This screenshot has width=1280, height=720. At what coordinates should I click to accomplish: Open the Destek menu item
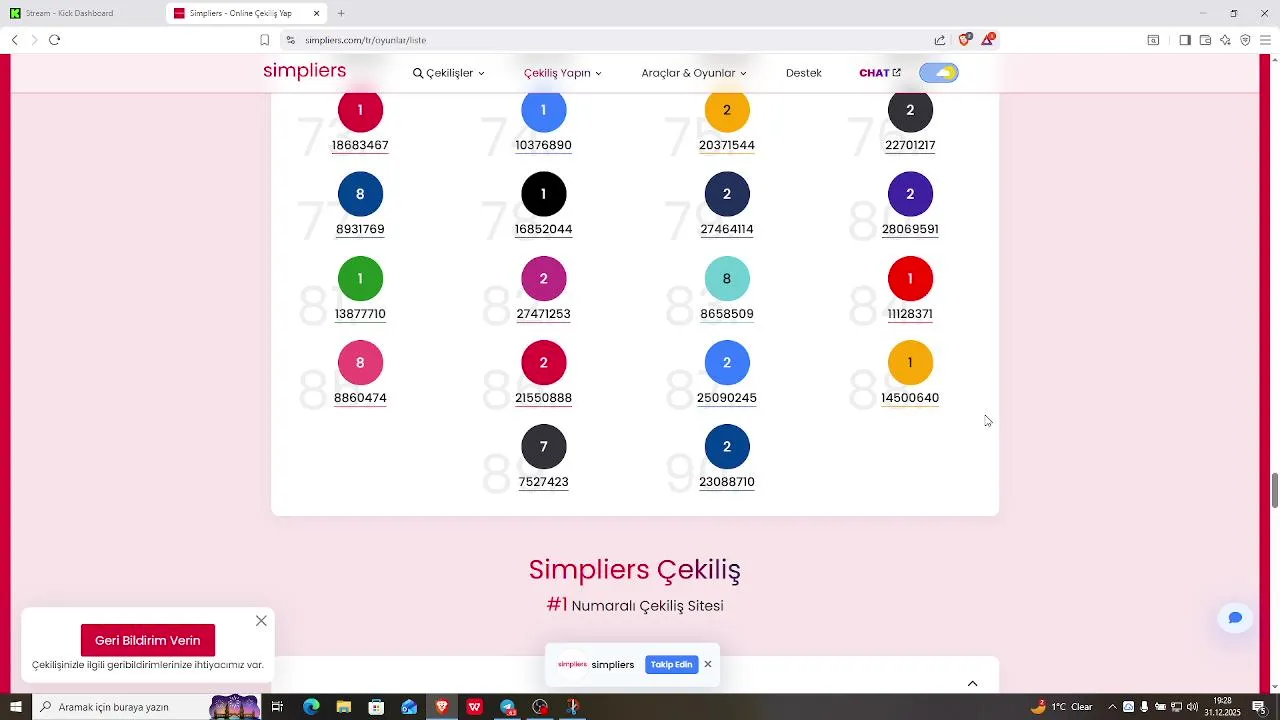click(804, 73)
